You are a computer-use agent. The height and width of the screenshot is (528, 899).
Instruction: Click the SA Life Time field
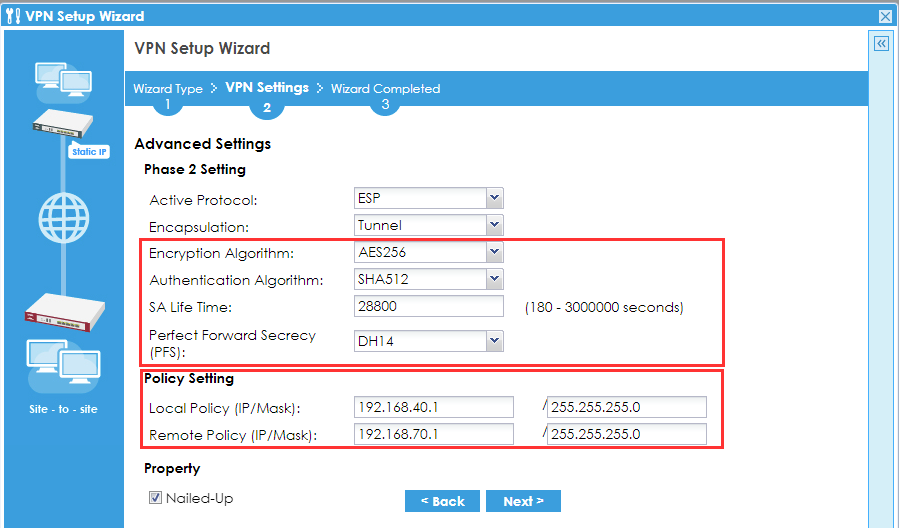pos(429,306)
